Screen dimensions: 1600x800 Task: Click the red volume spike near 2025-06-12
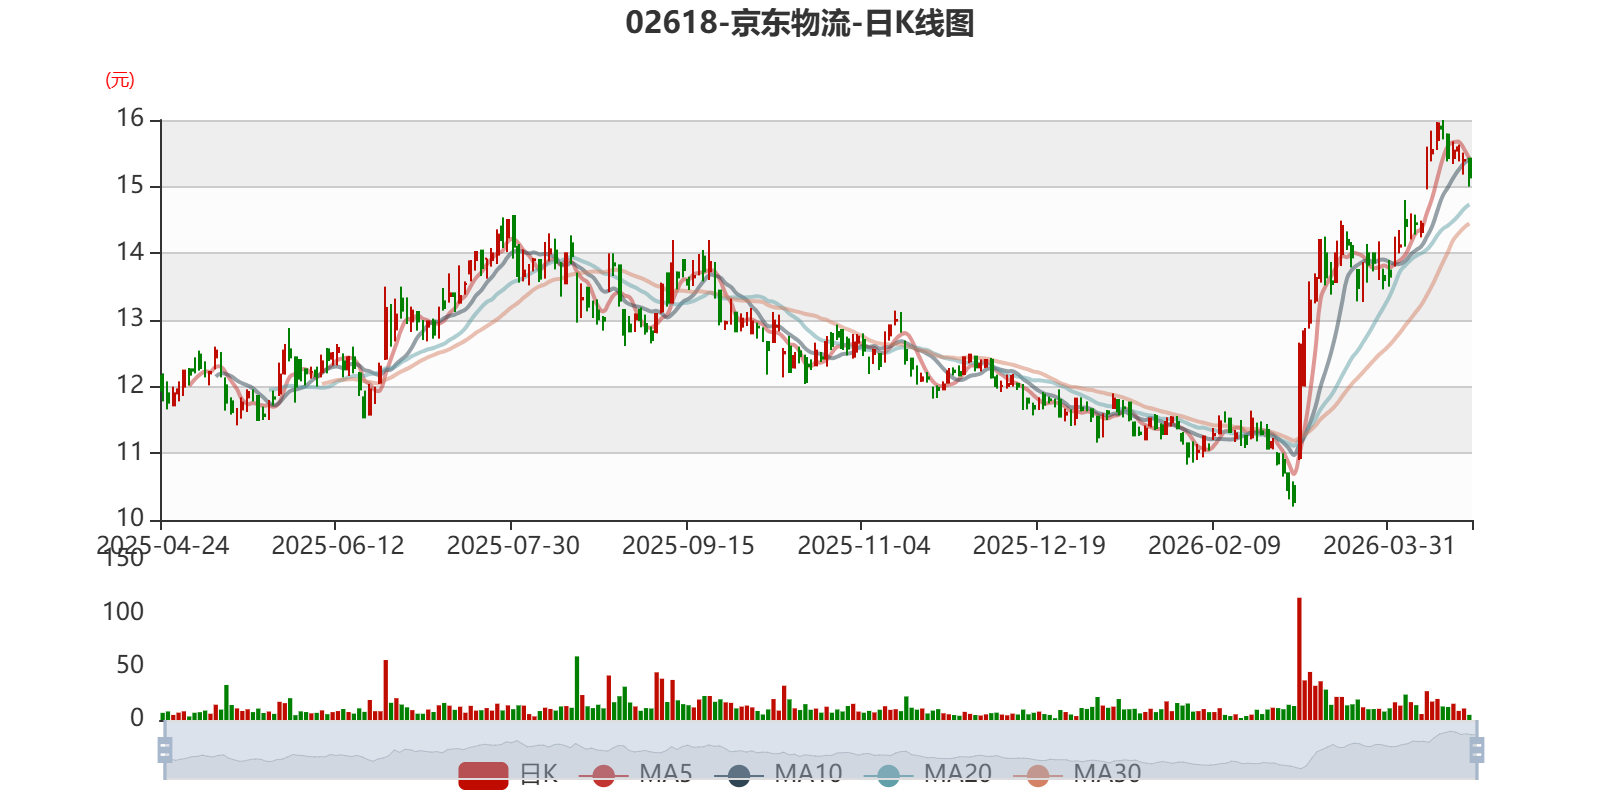tap(386, 690)
